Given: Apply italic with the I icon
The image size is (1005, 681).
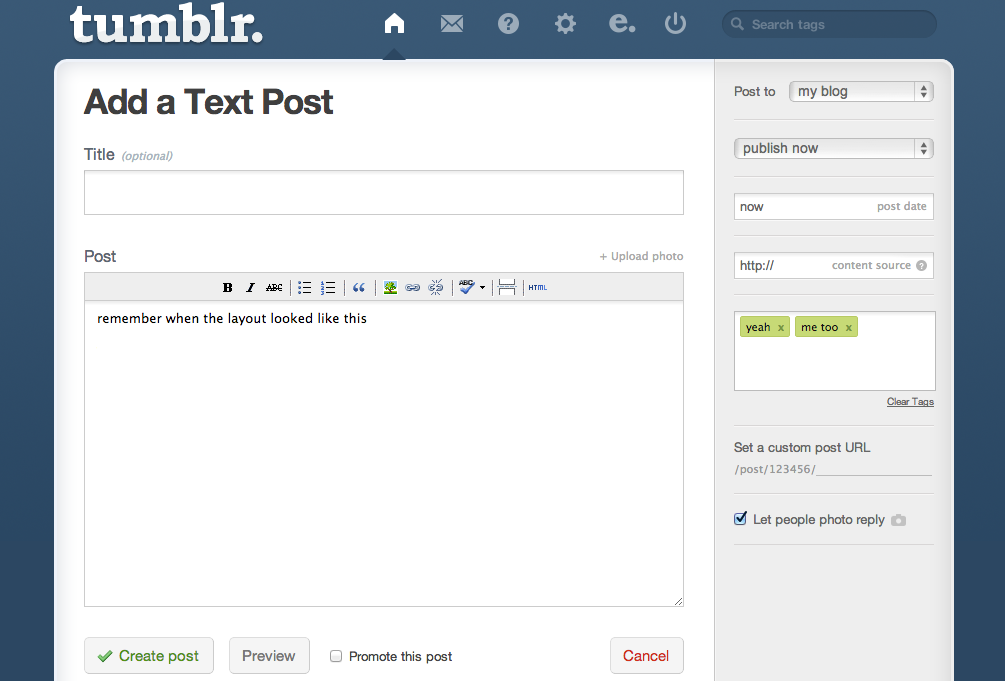Looking at the screenshot, I should pos(250,288).
